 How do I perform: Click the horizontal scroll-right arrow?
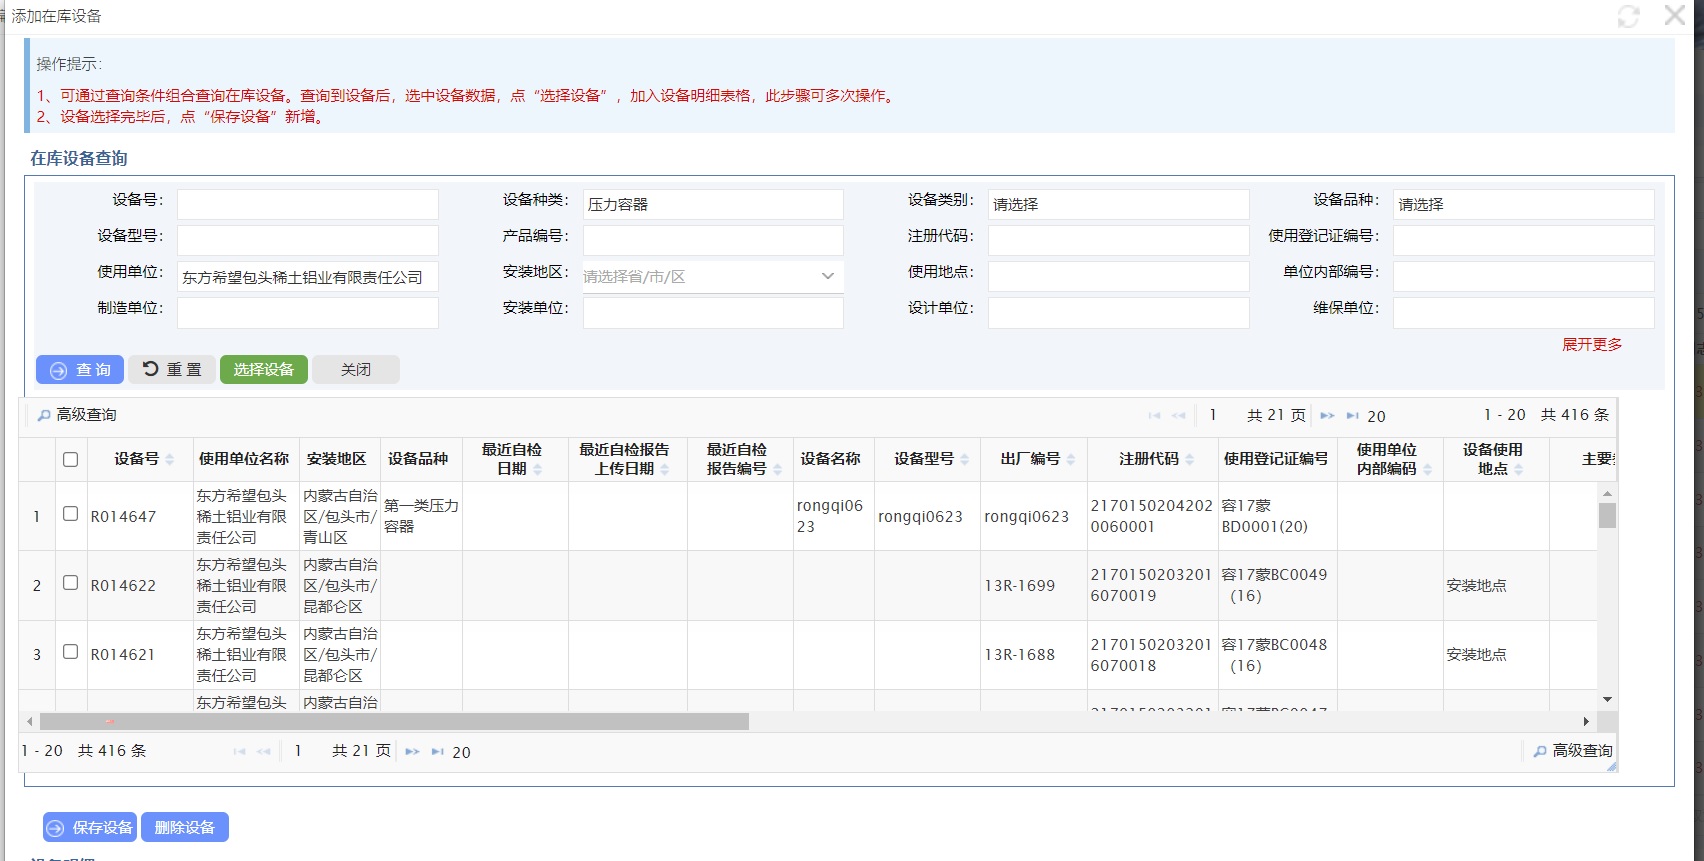coord(1586,721)
